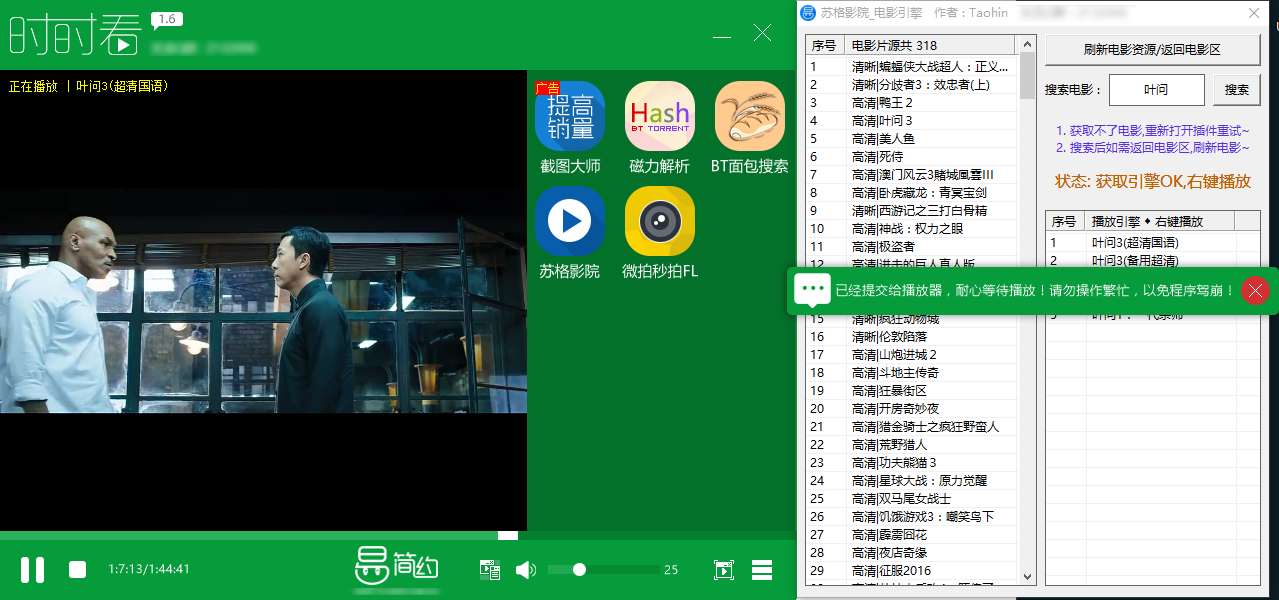Click the 简约 mode logo

(x=397, y=567)
